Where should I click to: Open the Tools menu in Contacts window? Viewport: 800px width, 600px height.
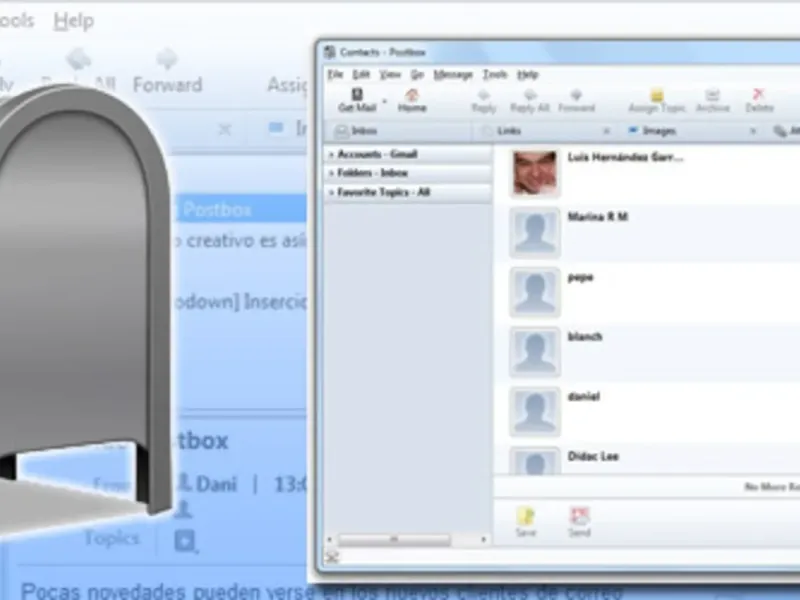coord(495,74)
